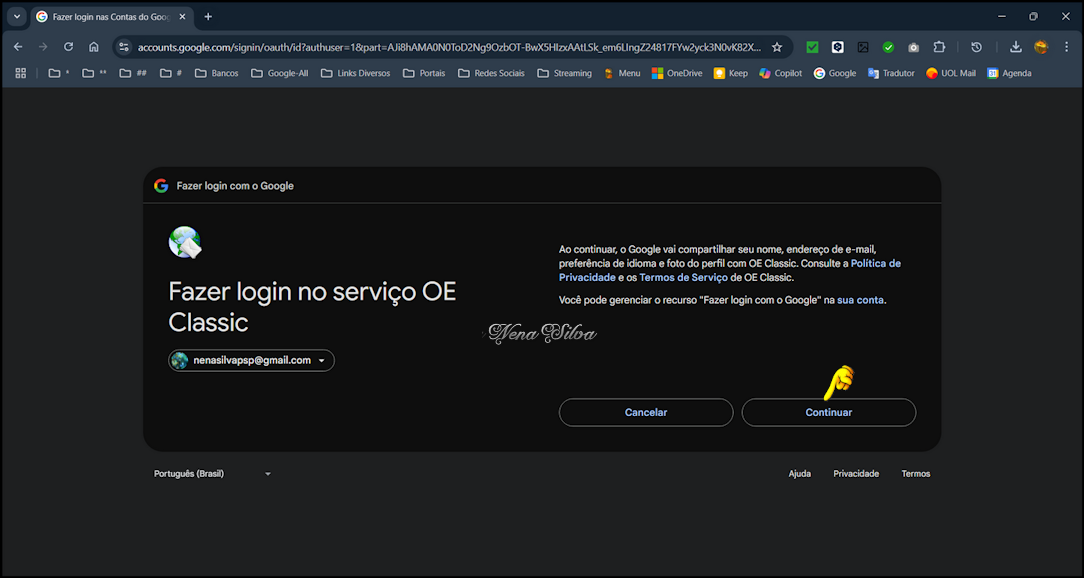The width and height of the screenshot is (1084, 578).
Task: Open the downloads icon in the toolbar
Action: [1015, 47]
